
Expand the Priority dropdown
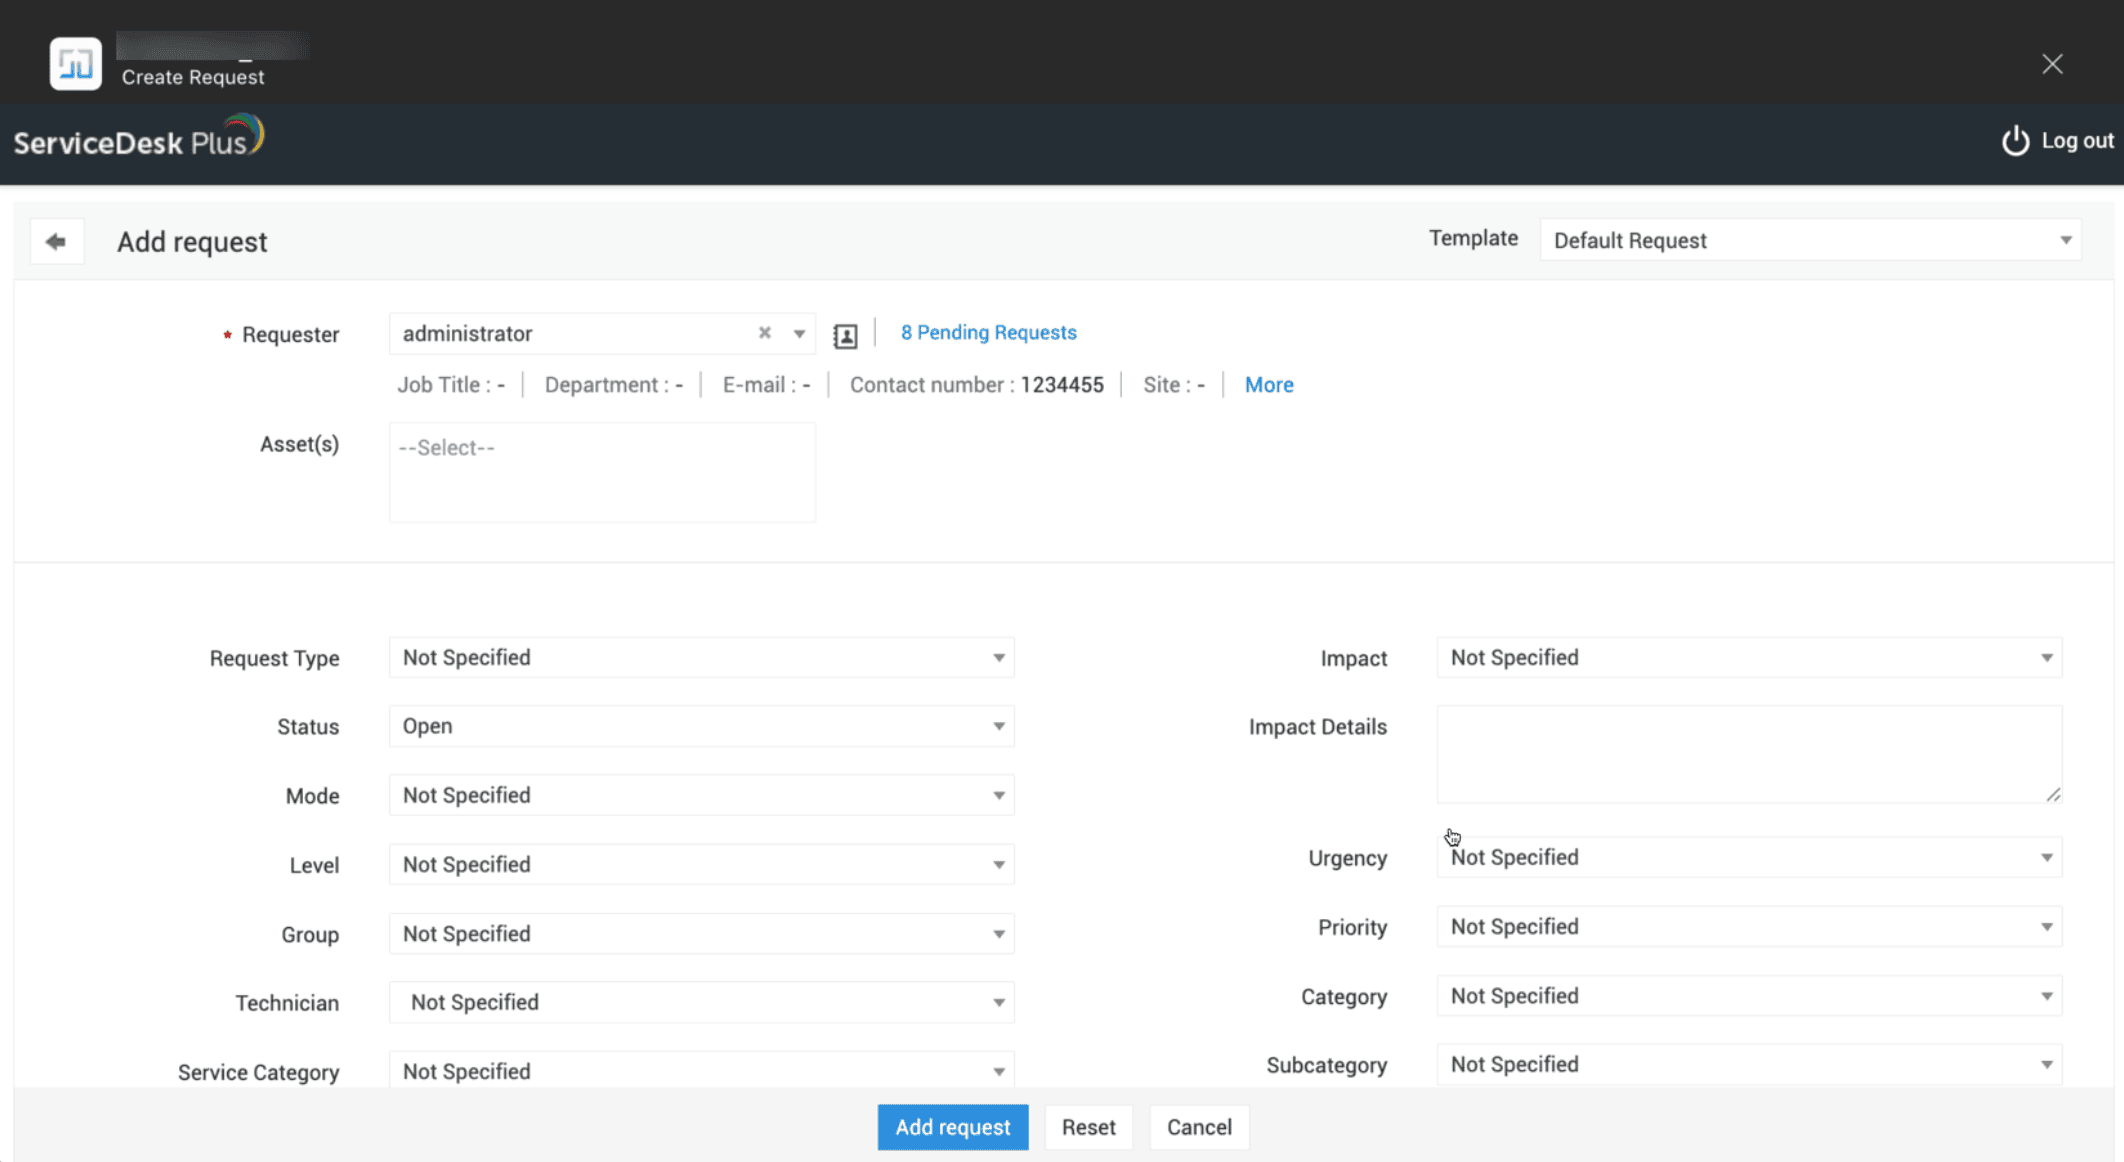tap(1748, 927)
